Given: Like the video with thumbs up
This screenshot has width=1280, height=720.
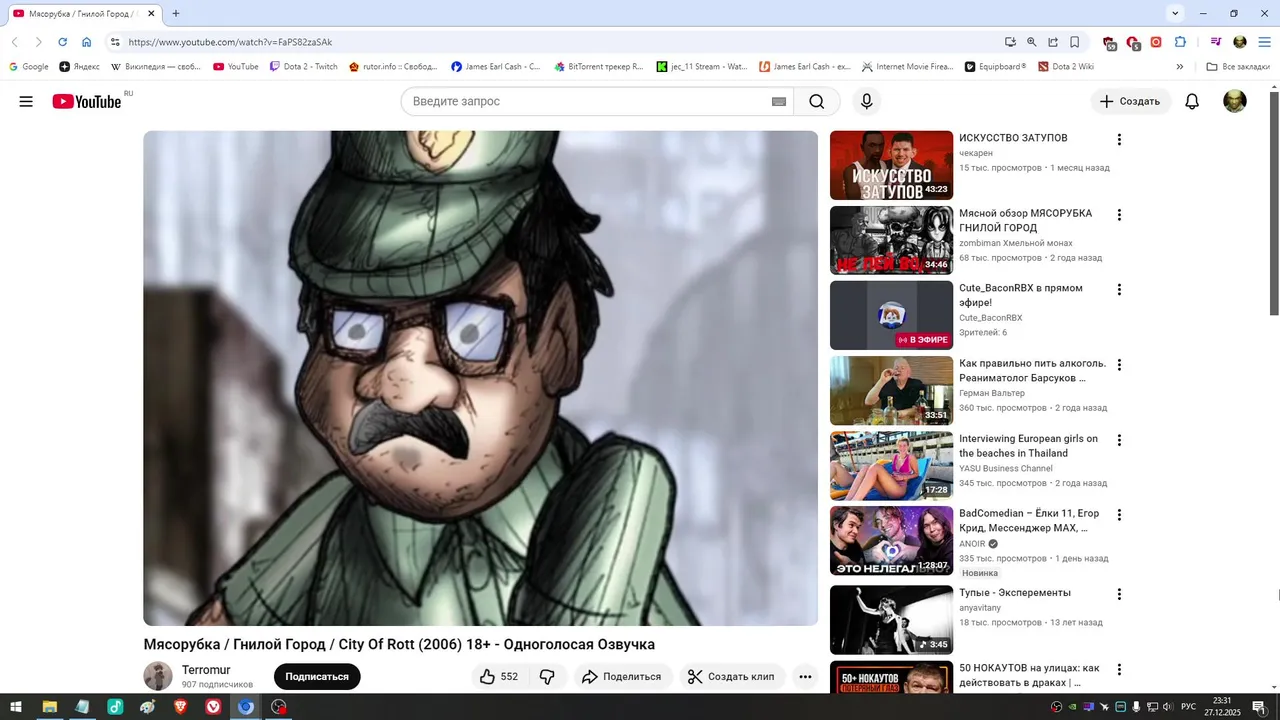Looking at the screenshot, I should click(x=498, y=676).
